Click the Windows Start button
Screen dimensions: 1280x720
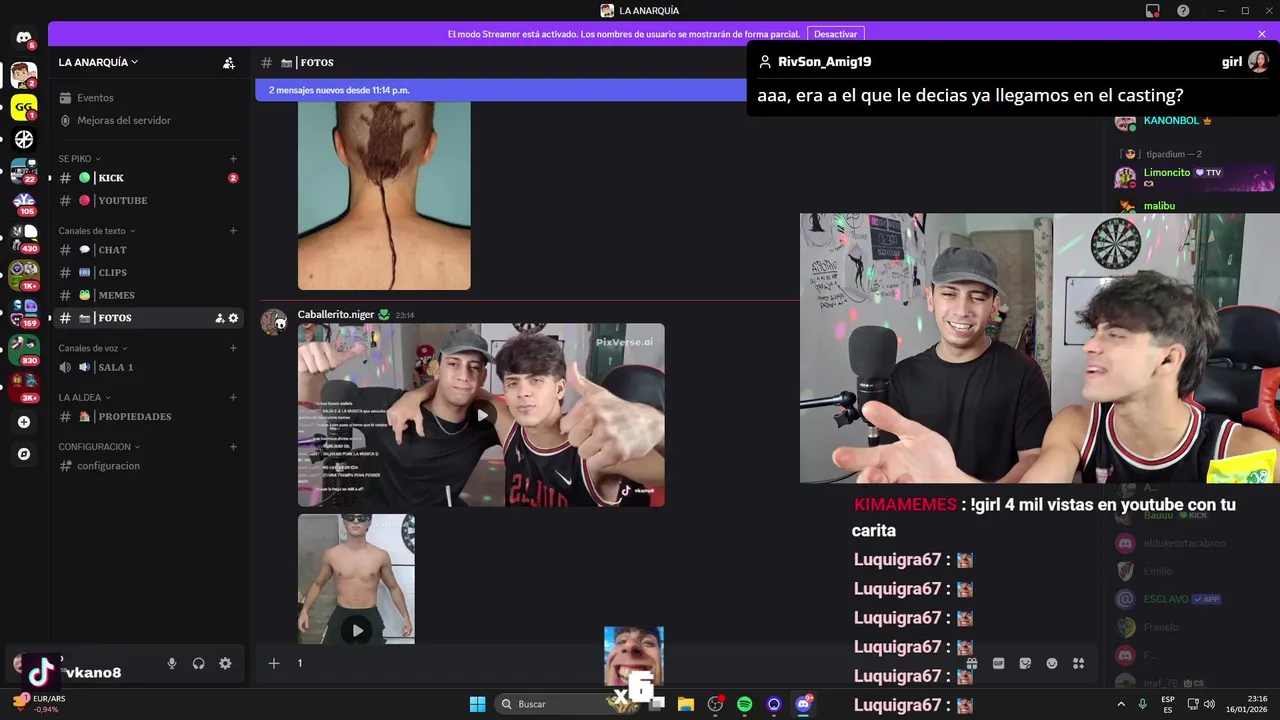[x=477, y=704]
